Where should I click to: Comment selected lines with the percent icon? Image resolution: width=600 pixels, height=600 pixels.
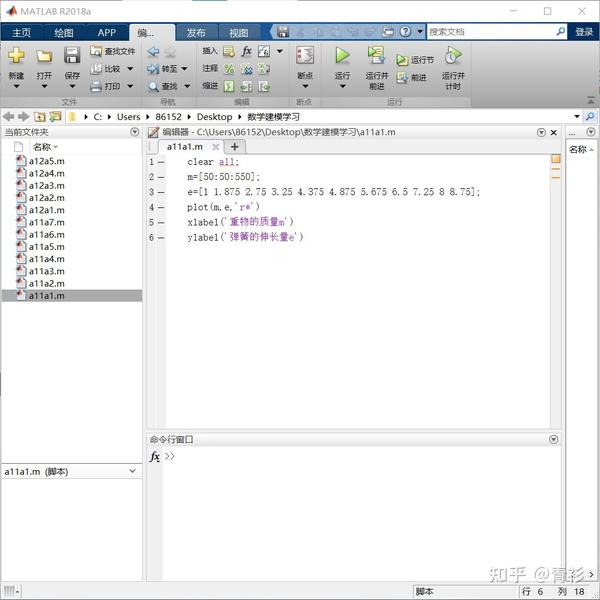(229, 69)
